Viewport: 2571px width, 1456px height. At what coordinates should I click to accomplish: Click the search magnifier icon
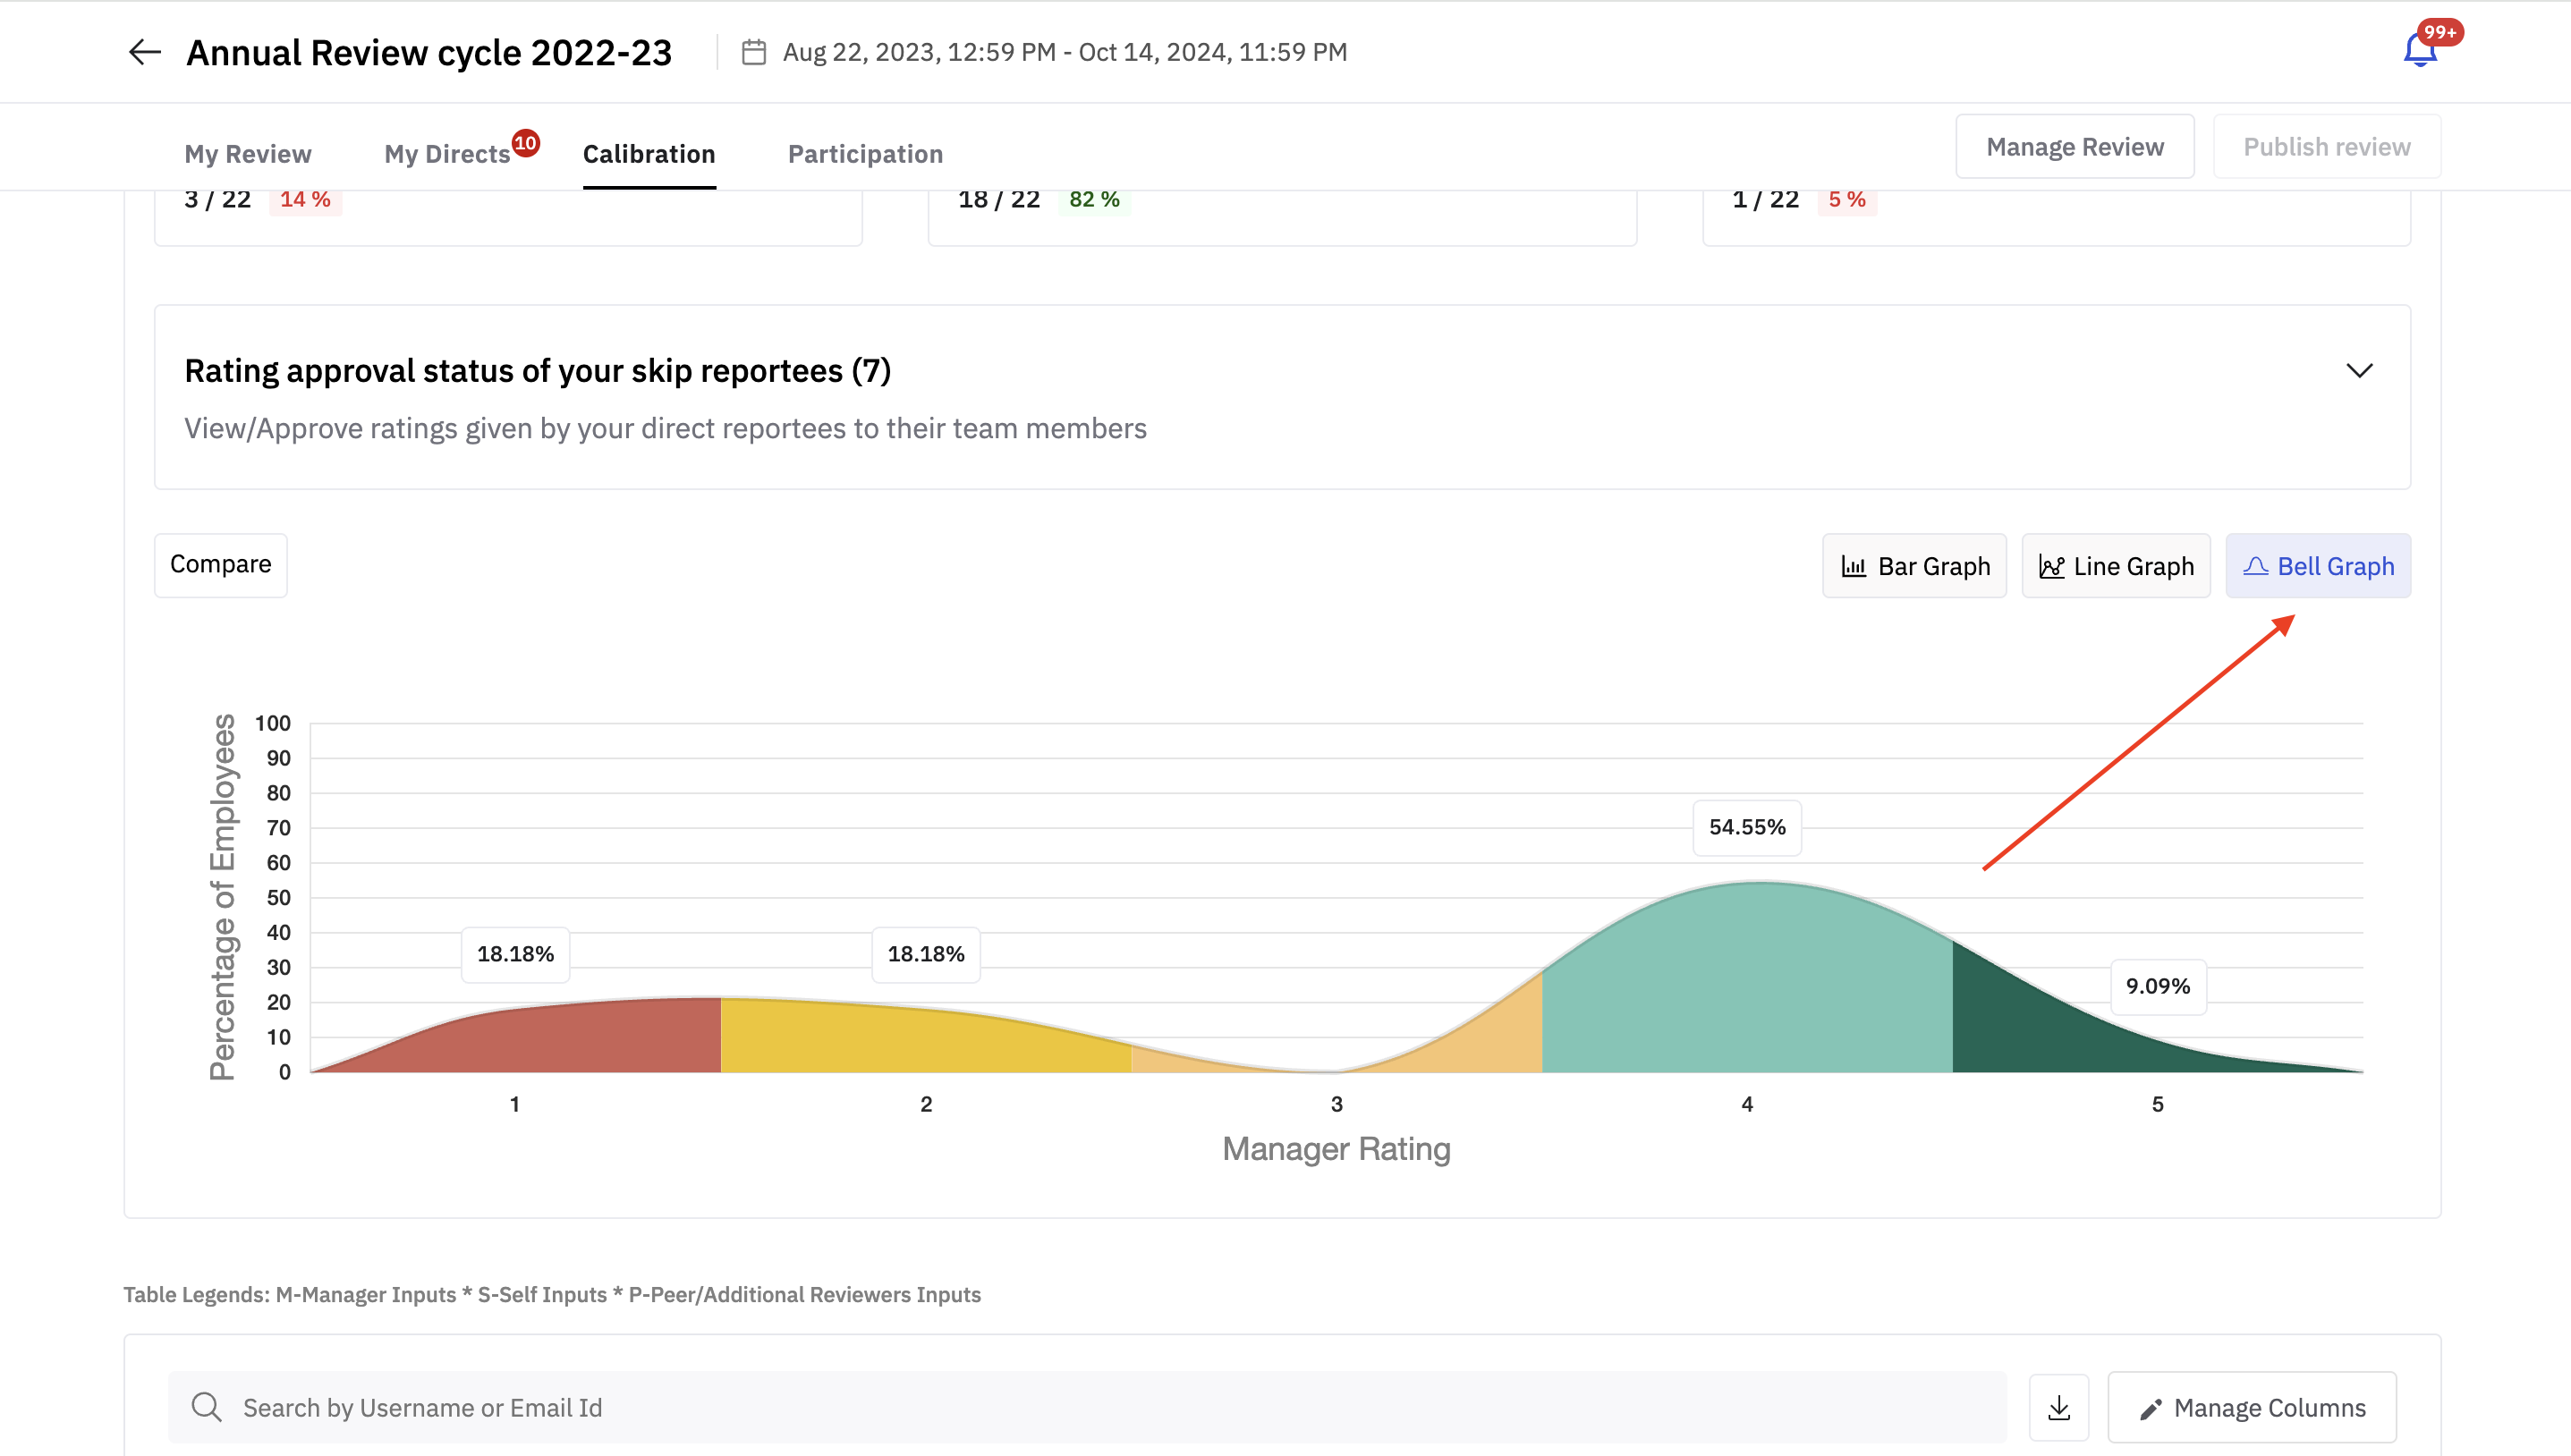pos(206,1407)
